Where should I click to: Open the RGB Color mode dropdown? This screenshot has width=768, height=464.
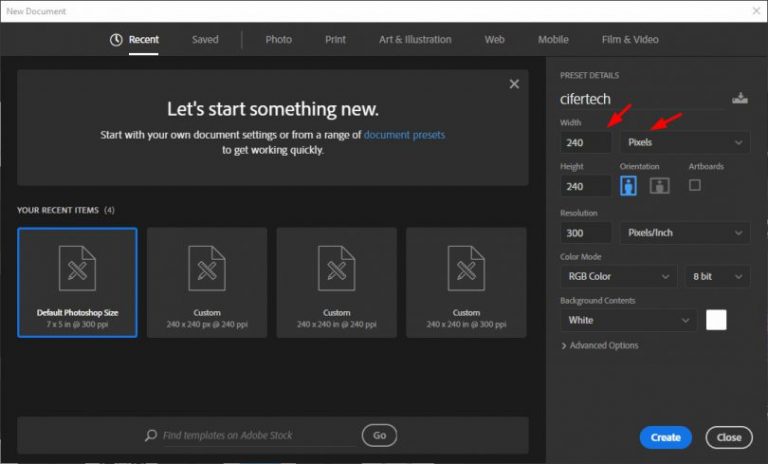(618, 276)
